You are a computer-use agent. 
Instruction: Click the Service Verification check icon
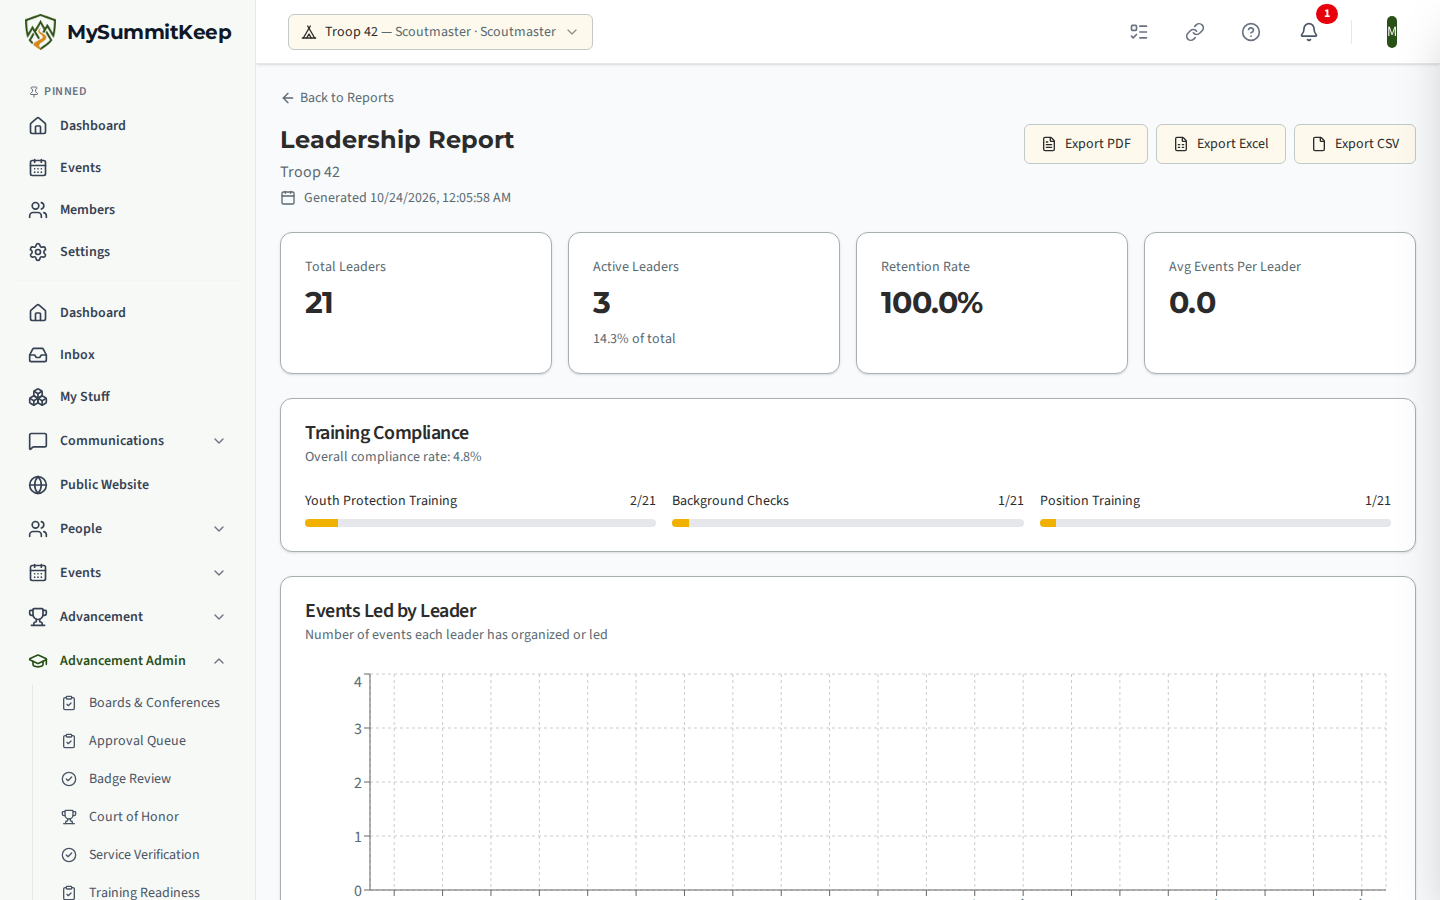[x=69, y=855]
